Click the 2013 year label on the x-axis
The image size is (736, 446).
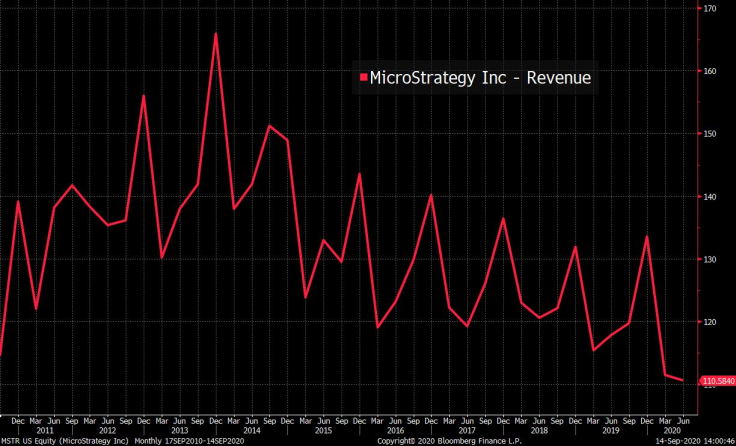pyautogui.click(x=180, y=431)
